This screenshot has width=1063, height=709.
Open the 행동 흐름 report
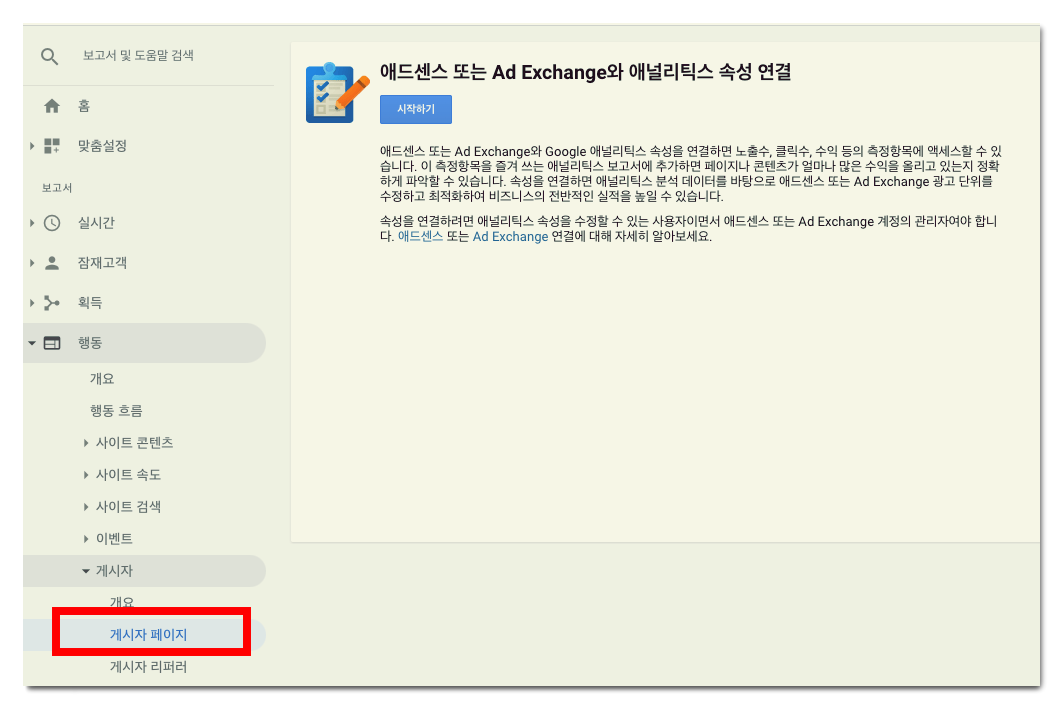116,411
